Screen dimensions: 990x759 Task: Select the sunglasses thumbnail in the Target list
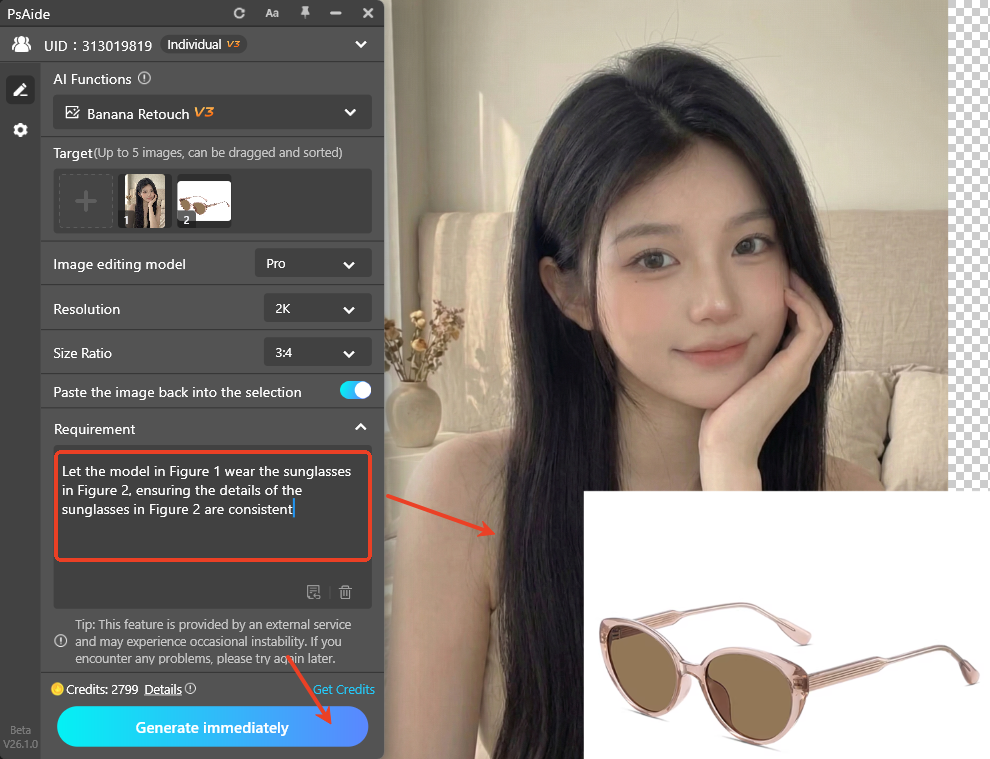[x=203, y=200]
